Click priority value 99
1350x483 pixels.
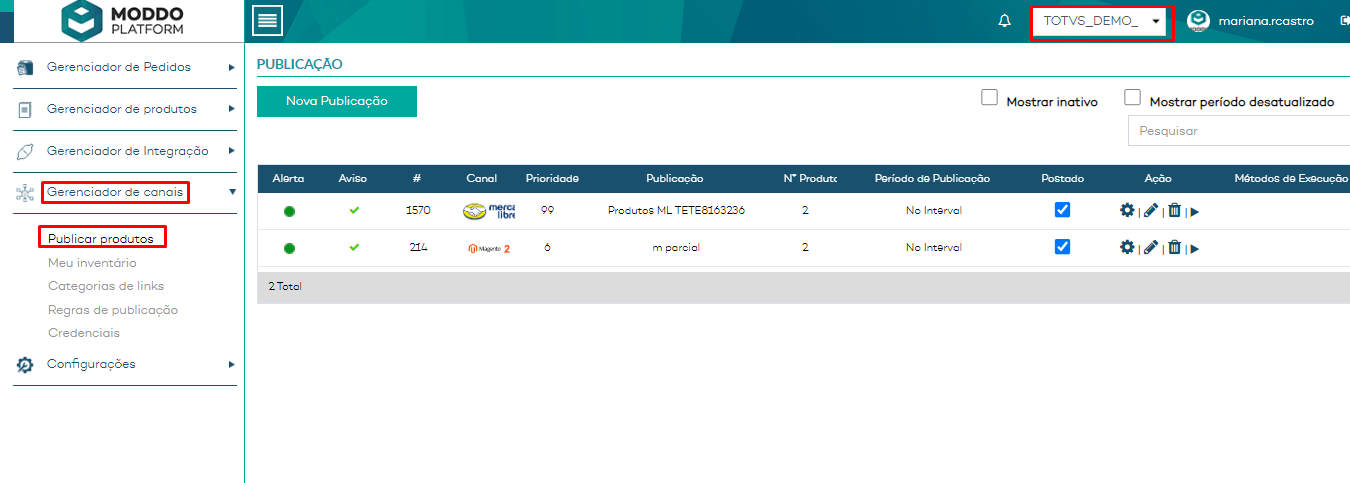point(547,211)
